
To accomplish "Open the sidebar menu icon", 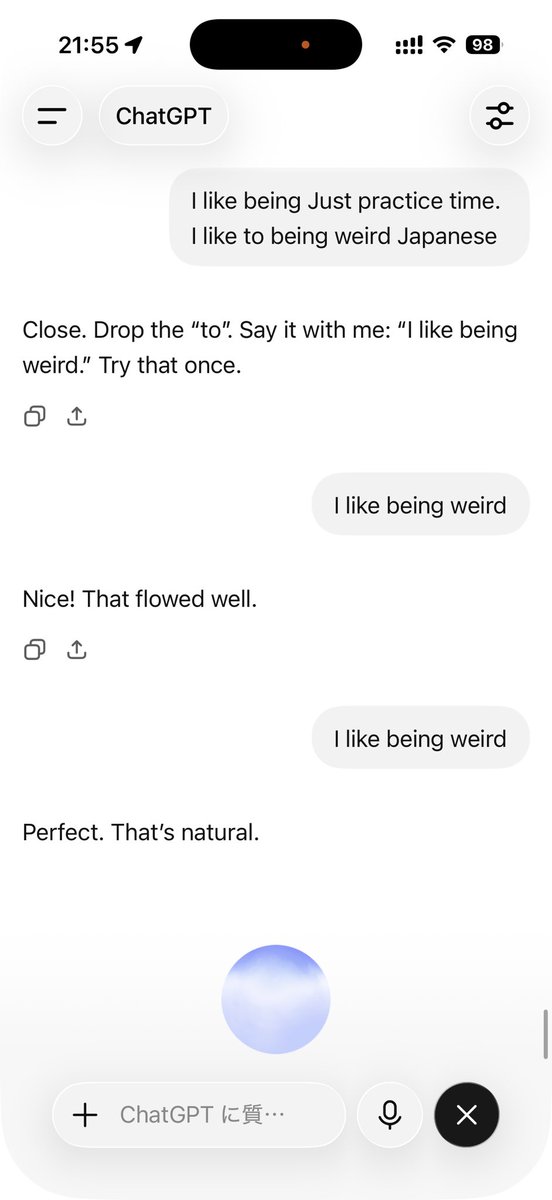I will click(x=52, y=116).
